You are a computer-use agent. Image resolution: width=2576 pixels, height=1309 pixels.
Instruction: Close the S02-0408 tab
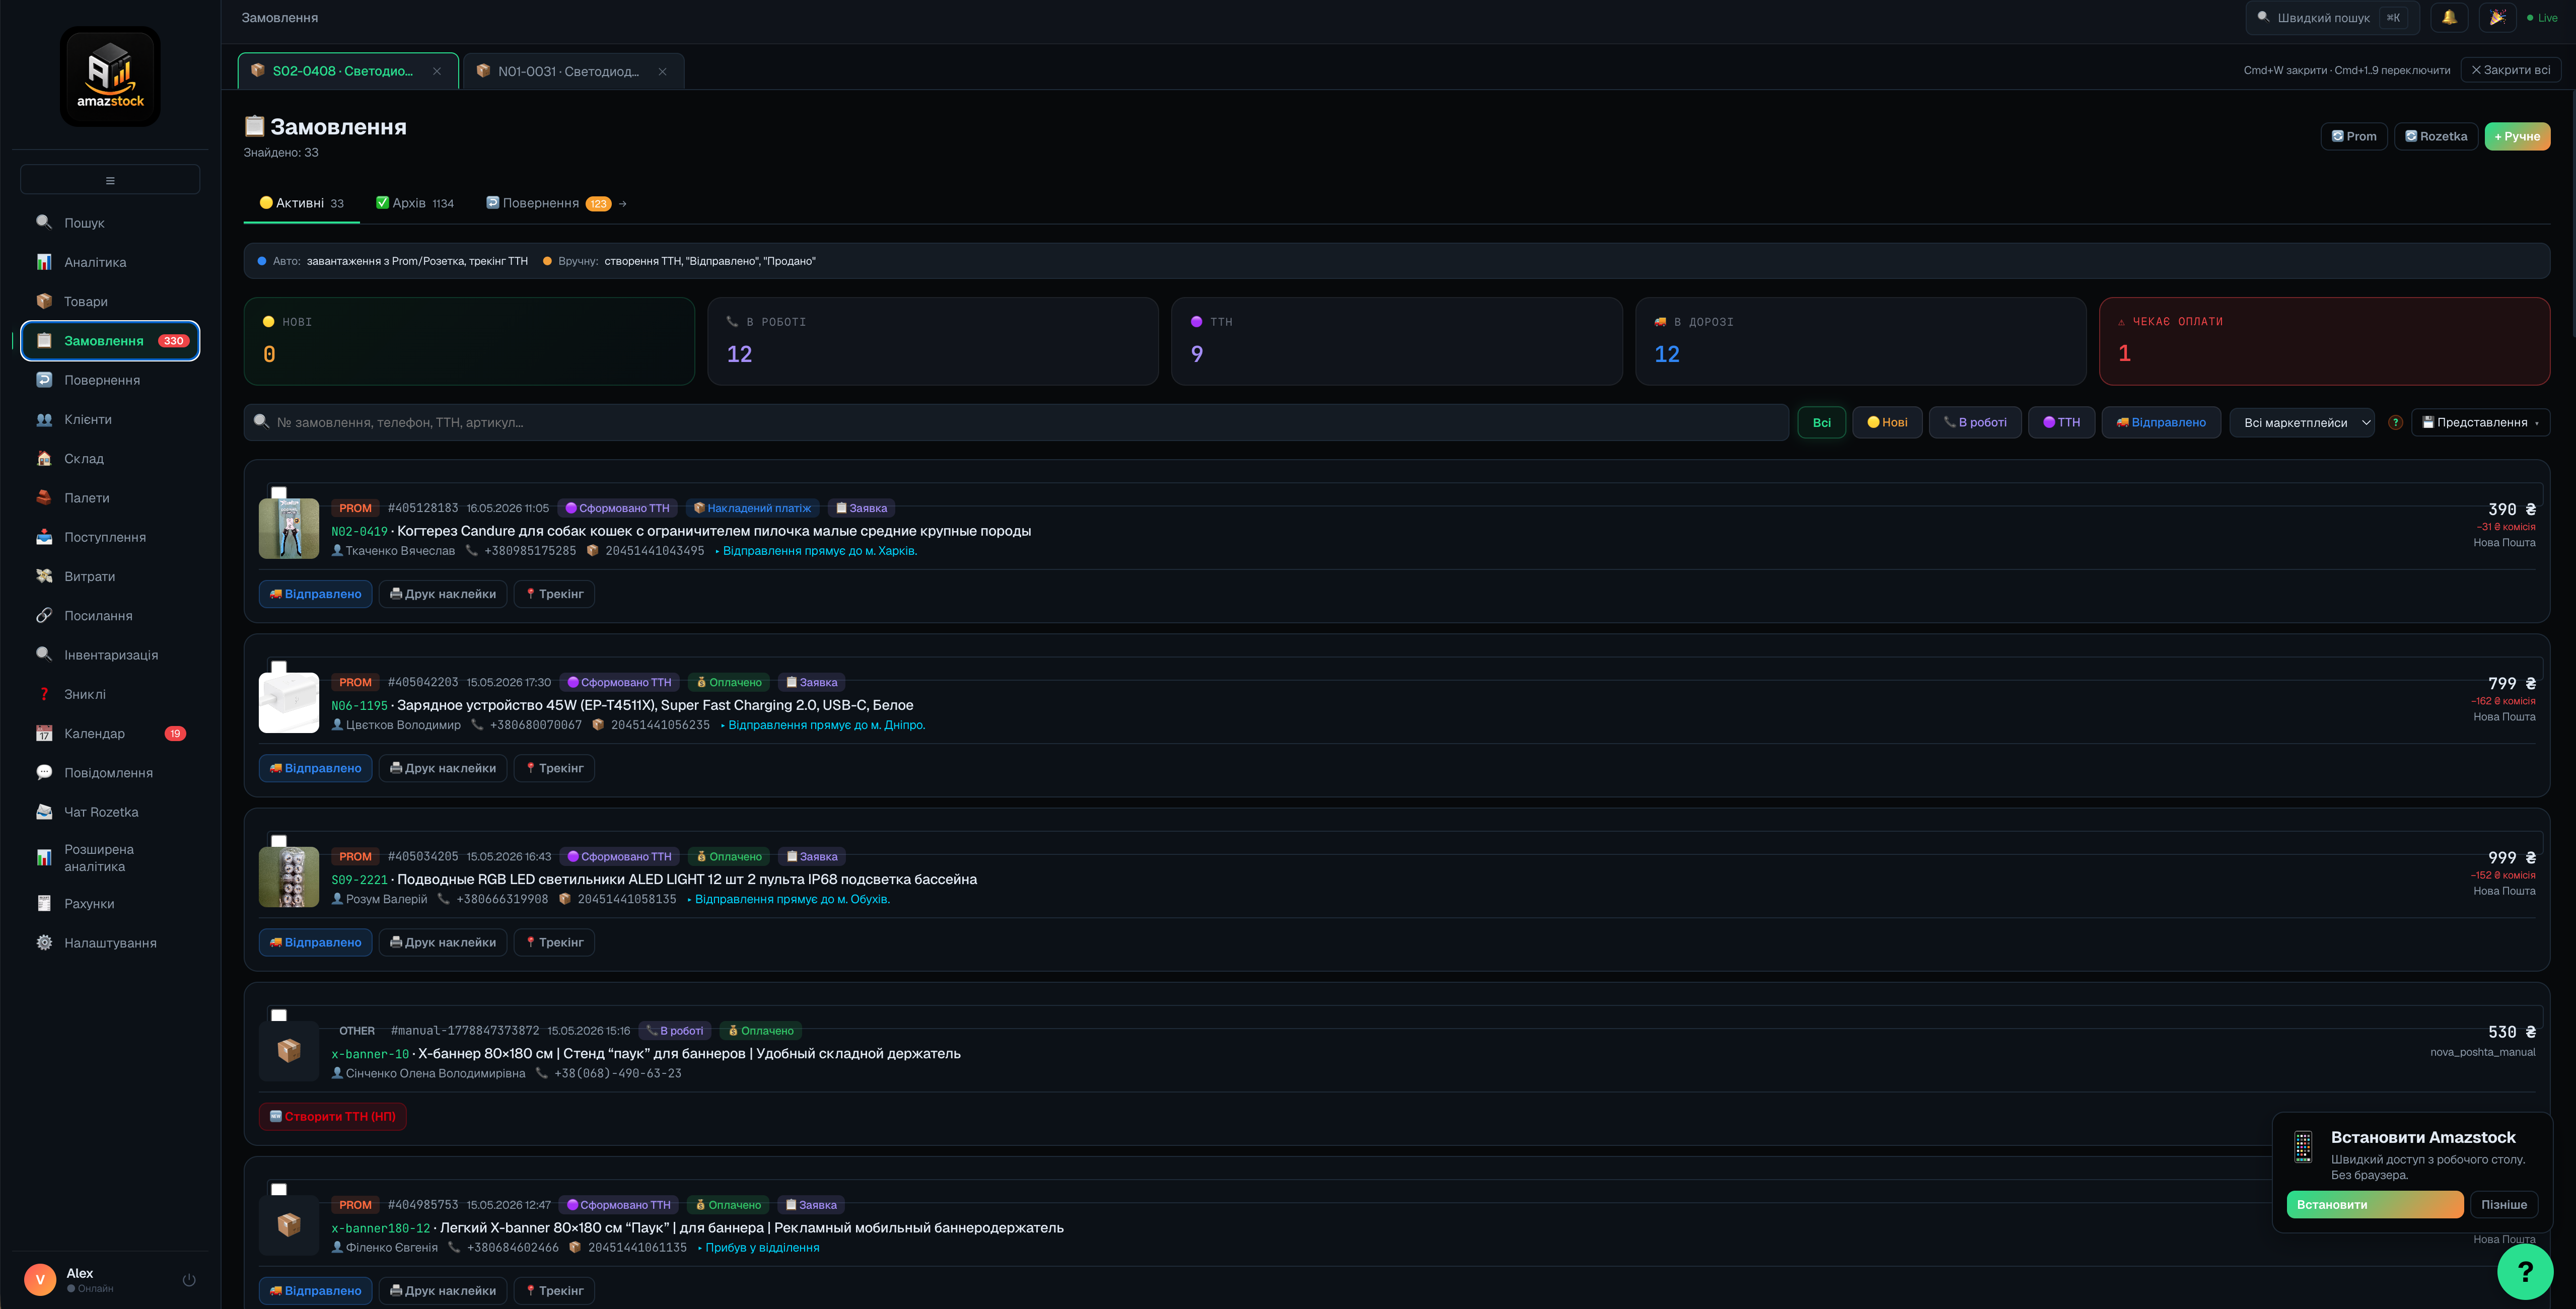437,71
